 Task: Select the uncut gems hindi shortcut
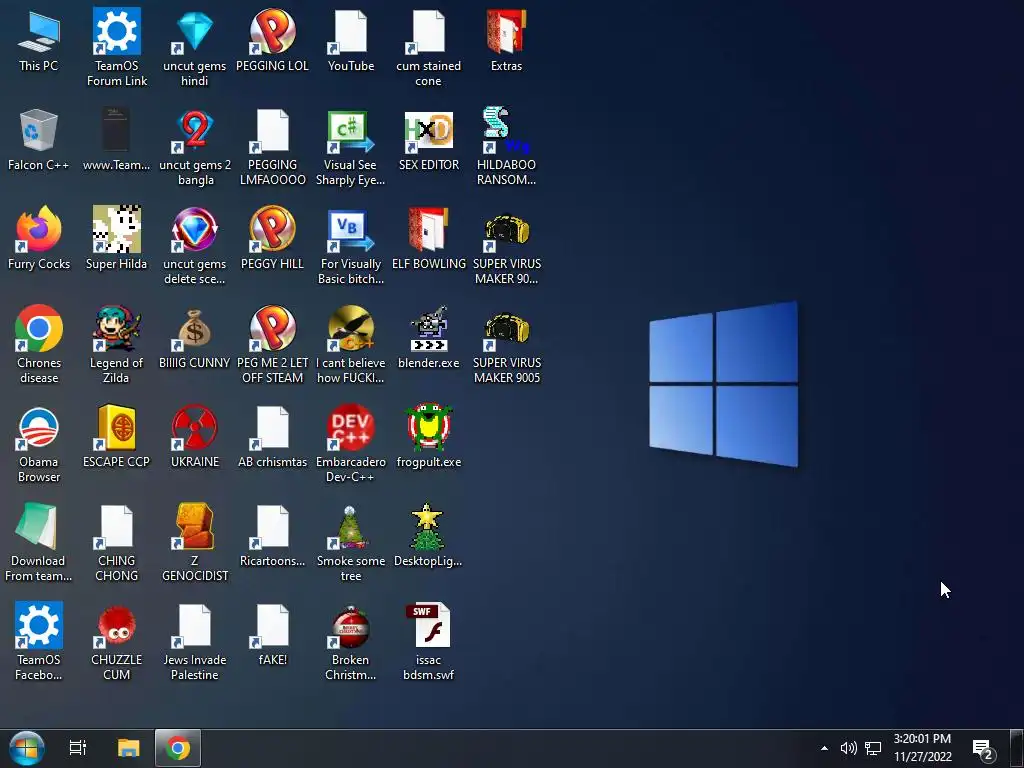(195, 47)
